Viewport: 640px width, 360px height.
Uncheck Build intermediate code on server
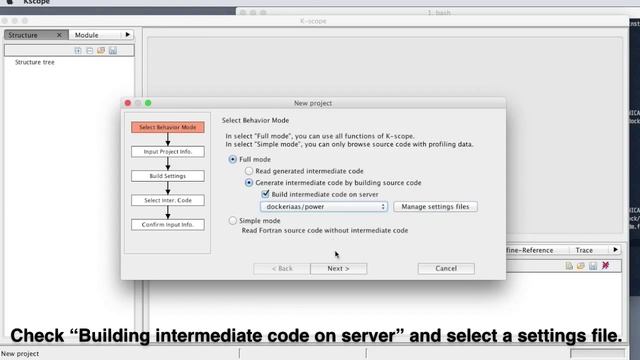(265, 194)
